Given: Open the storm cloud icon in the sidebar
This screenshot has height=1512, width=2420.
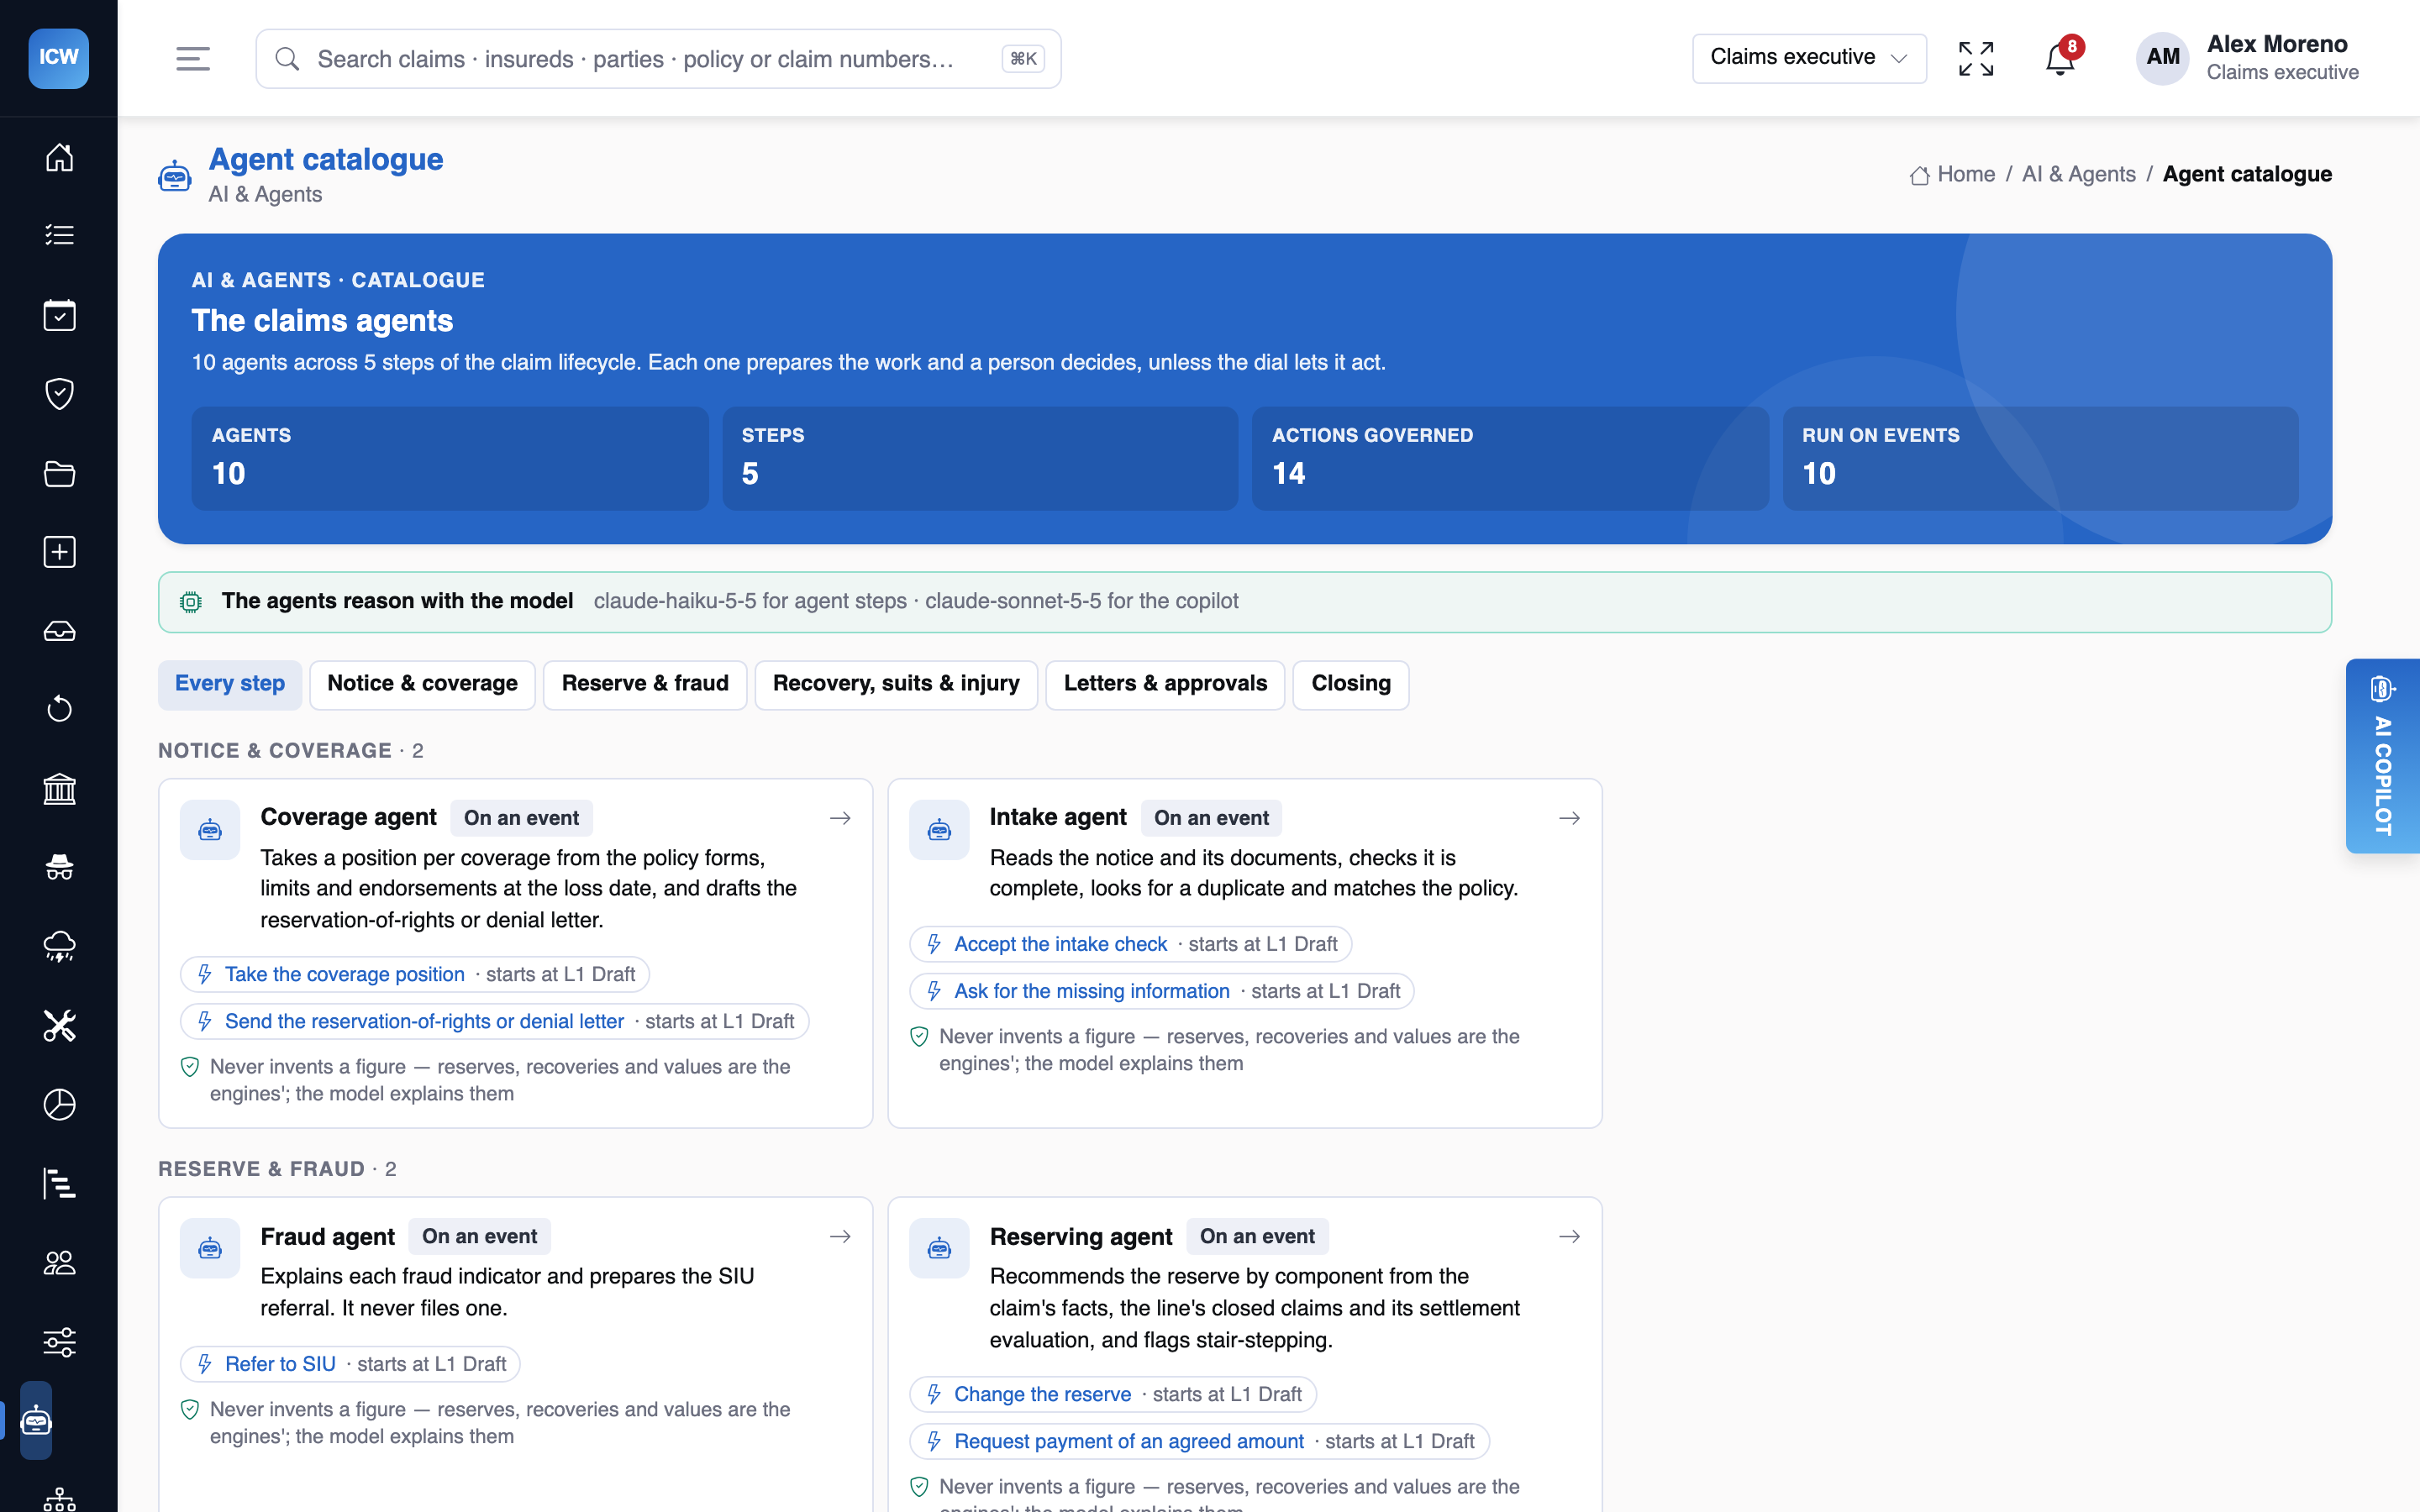Looking at the screenshot, I should 59,946.
